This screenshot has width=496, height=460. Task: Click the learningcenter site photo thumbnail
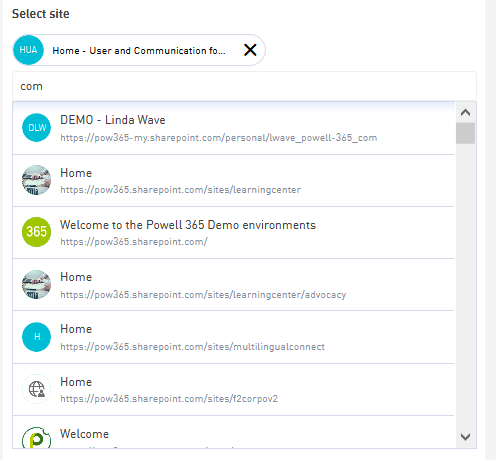[x=36, y=180]
